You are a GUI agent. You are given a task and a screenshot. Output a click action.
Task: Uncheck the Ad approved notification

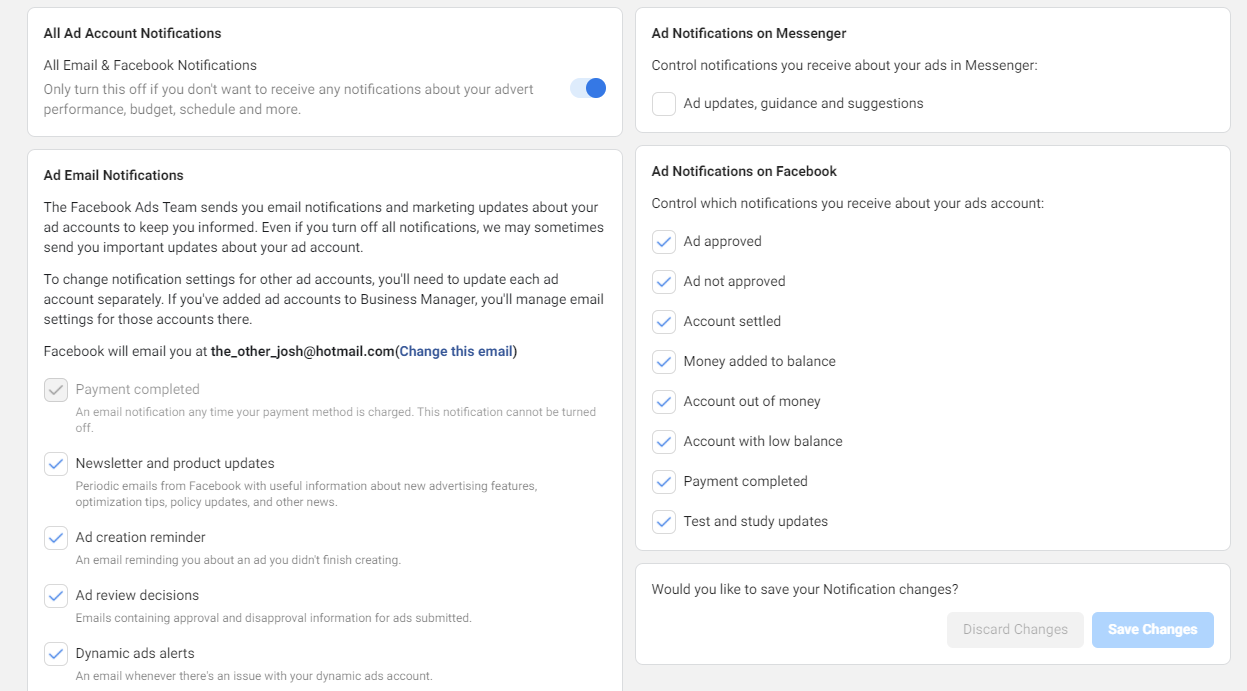[x=663, y=241]
